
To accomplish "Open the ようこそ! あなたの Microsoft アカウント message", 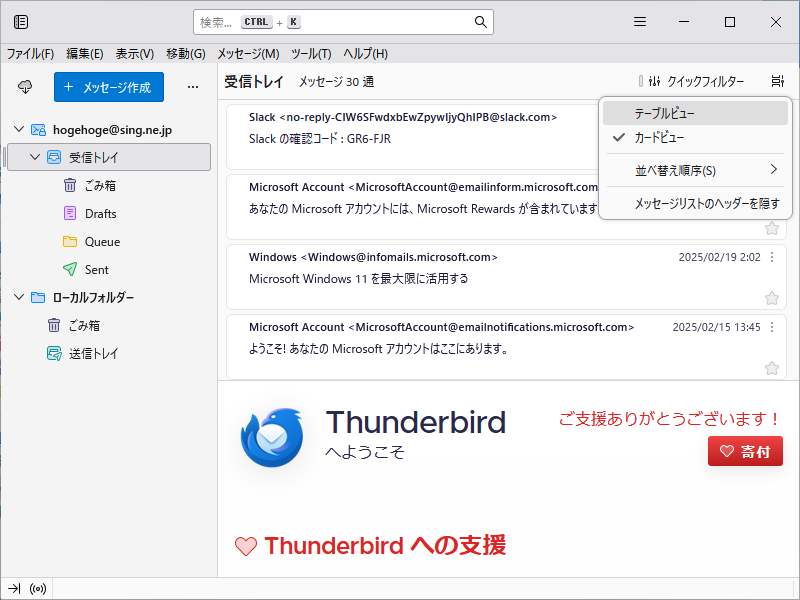I will click(x=506, y=346).
